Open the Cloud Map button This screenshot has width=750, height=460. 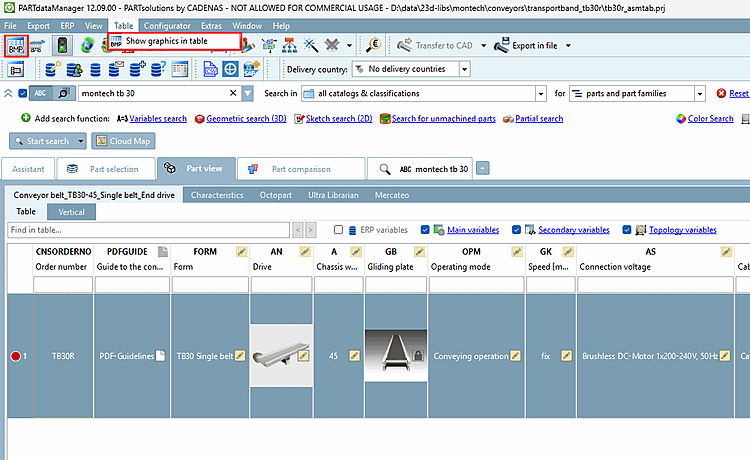pyautogui.click(x=123, y=141)
